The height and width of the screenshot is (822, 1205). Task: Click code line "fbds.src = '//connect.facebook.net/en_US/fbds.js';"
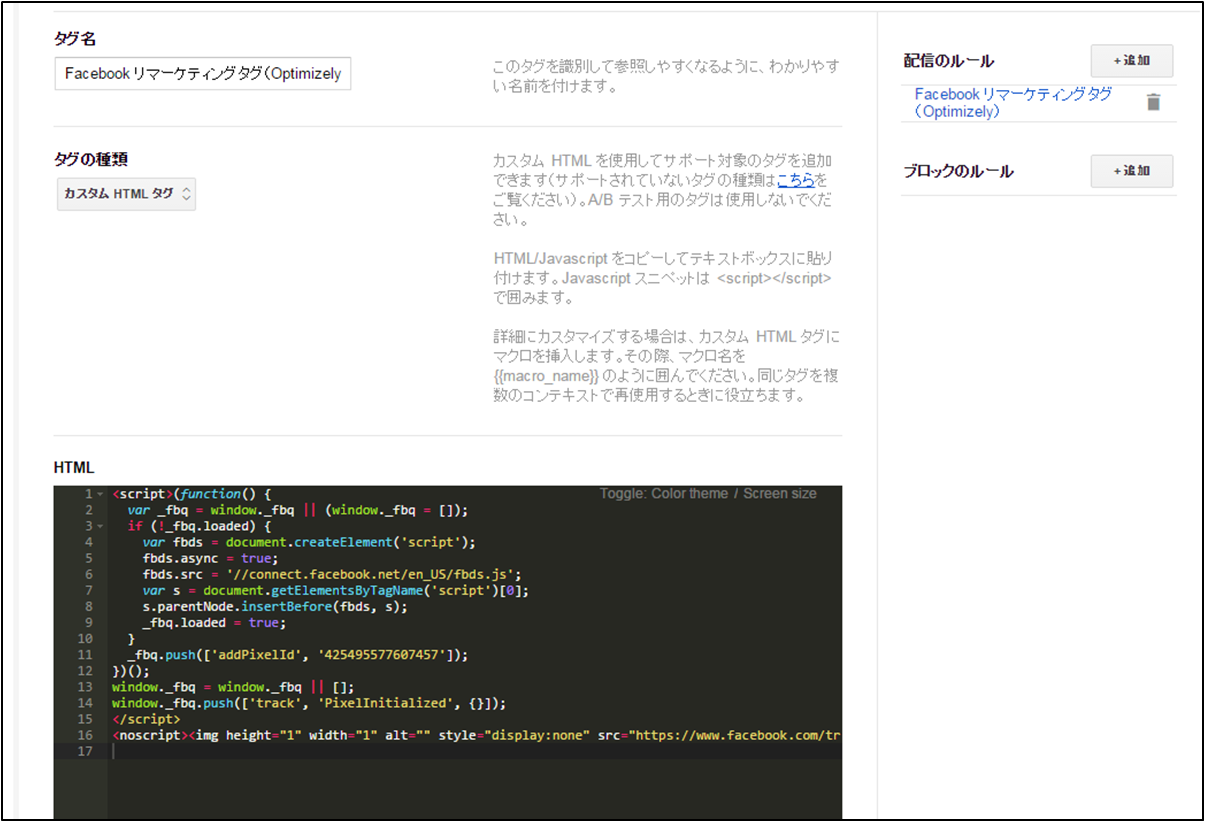click(332, 574)
